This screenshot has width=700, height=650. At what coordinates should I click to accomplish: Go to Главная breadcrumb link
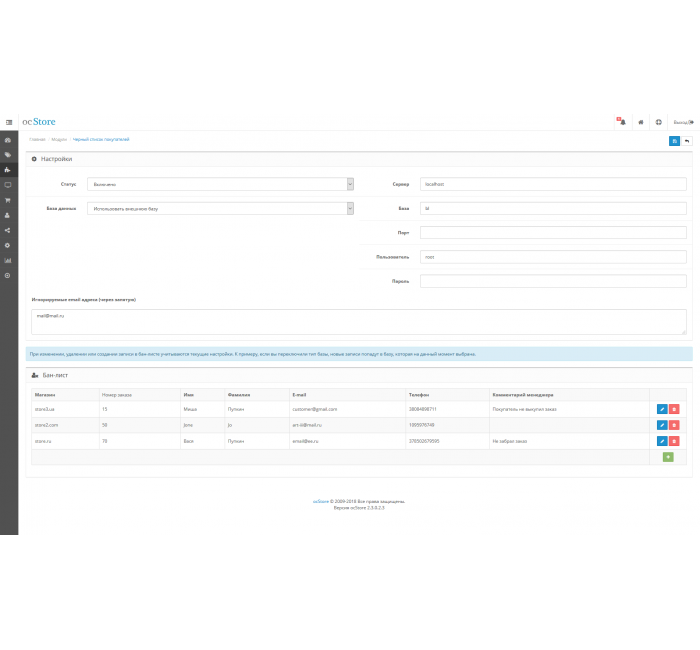point(38,139)
